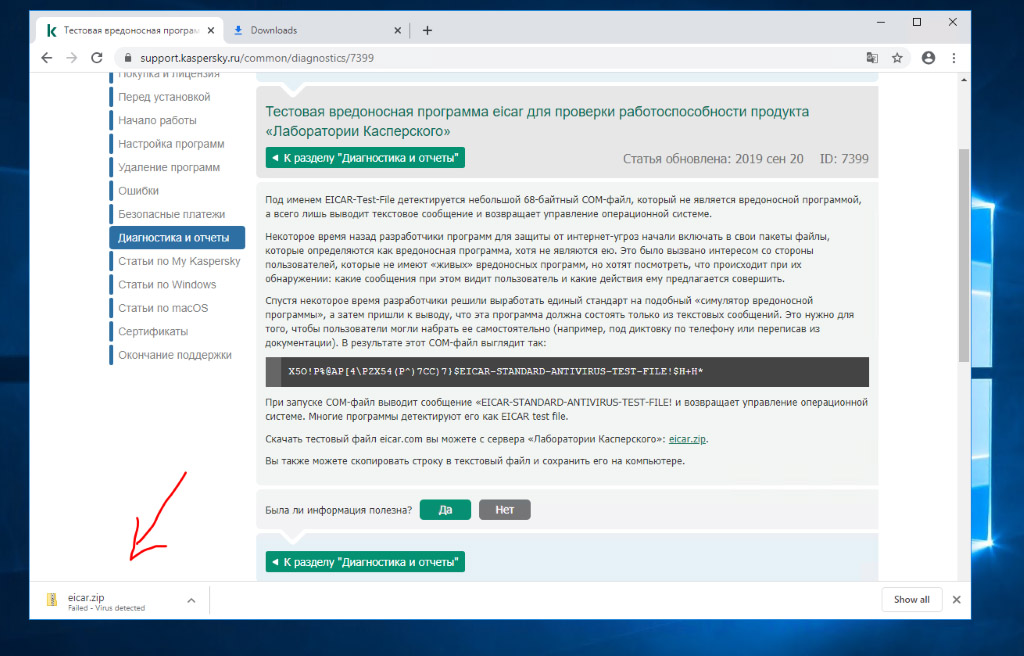
Task: Click the article title heading text
Action: click(x=537, y=121)
